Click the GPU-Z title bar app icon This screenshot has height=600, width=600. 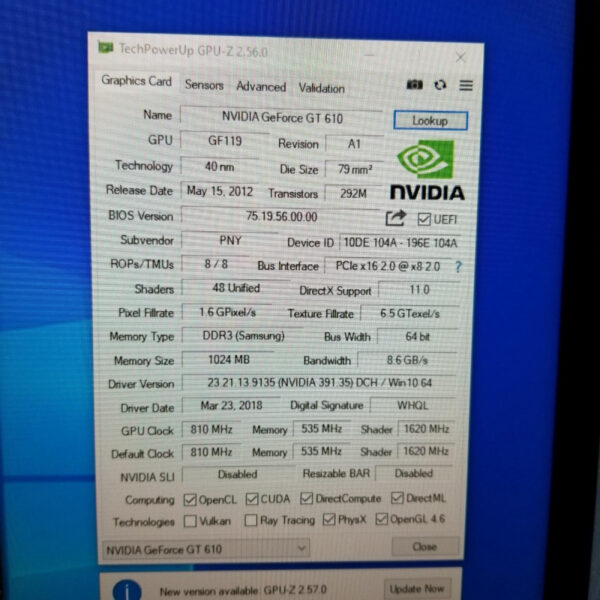tap(106, 47)
